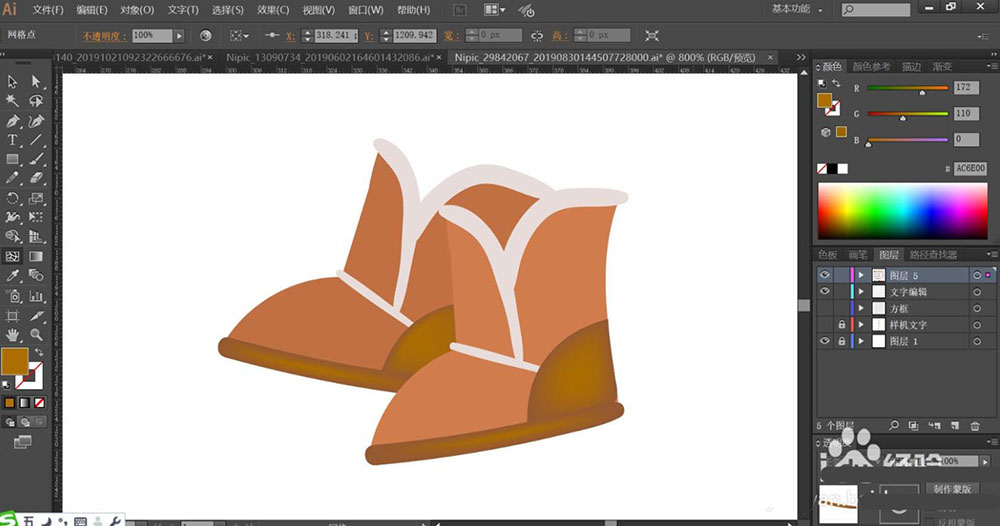The height and width of the screenshot is (526, 1000).
Task: Switch to the 路径查找器 panel tab
Action: click(x=931, y=255)
